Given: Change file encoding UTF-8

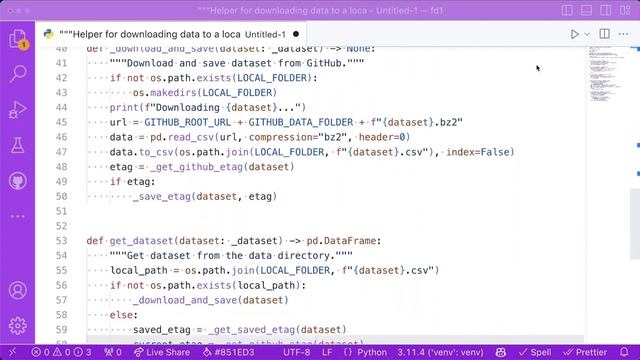Looking at the screenshot, I should [296, 352].
